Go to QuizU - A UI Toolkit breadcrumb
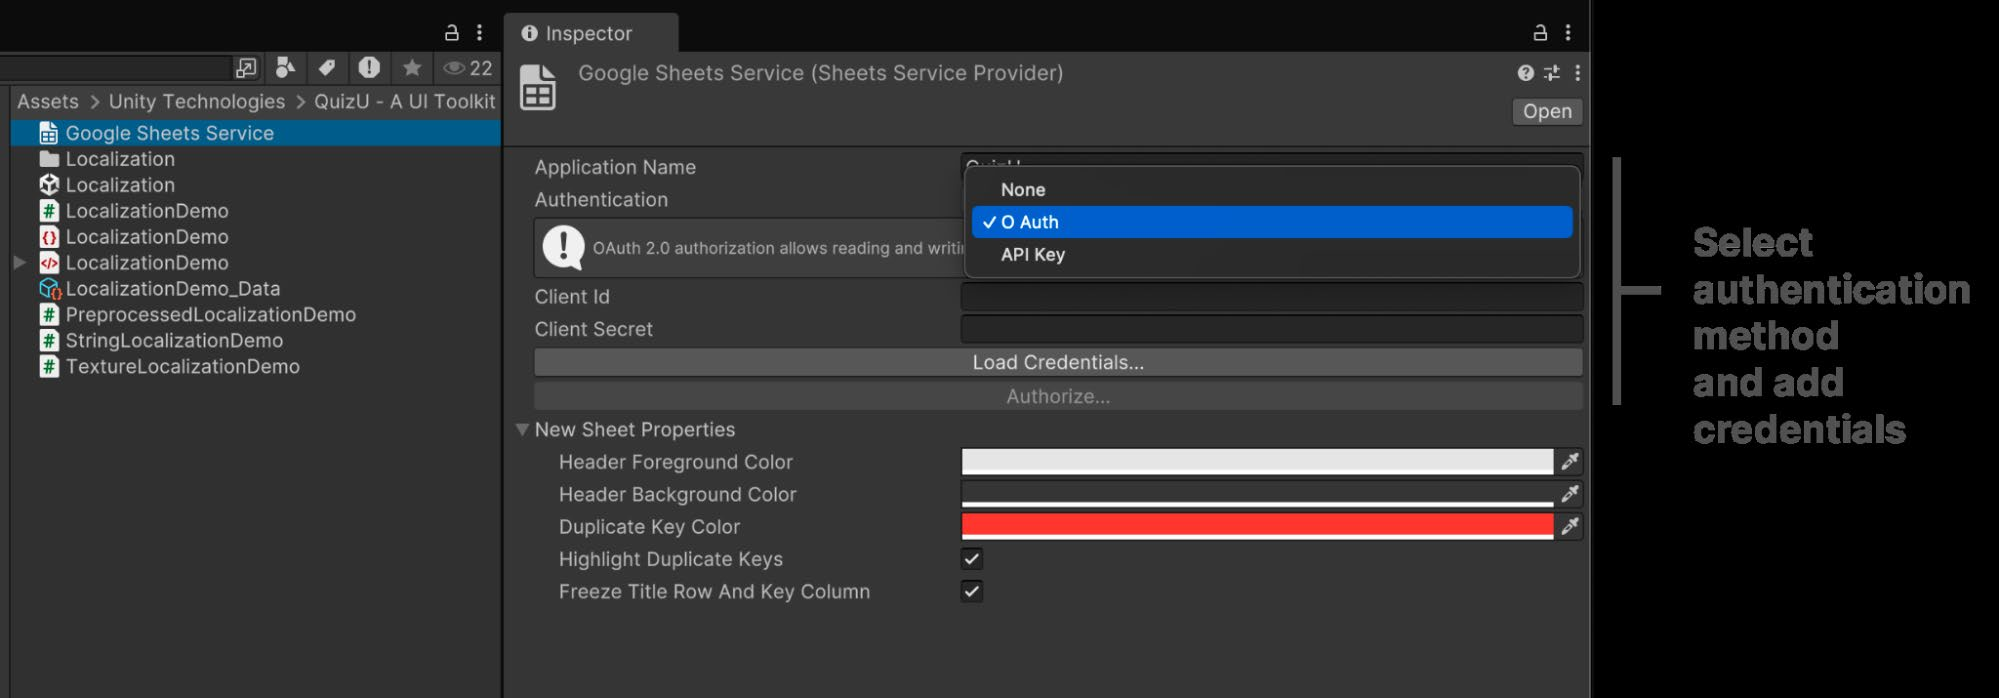The width and height of the screenshot is (1999, 698). (405, 101)
